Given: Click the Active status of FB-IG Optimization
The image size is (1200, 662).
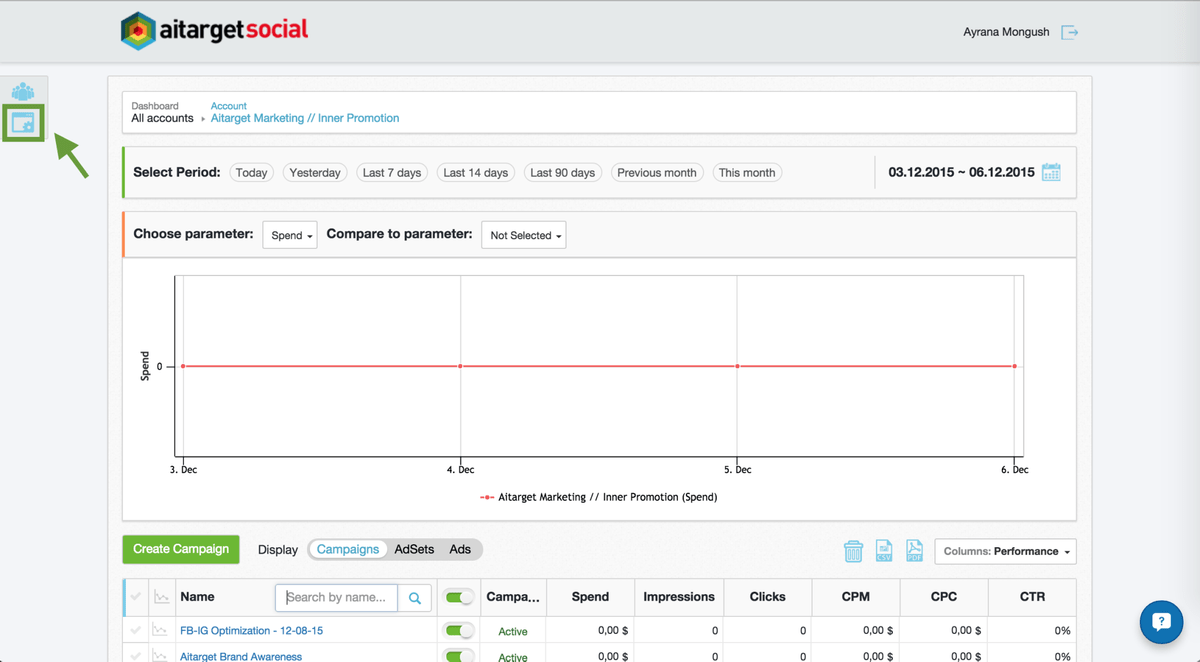Looking at the screenshot, I should click(513, 631).
